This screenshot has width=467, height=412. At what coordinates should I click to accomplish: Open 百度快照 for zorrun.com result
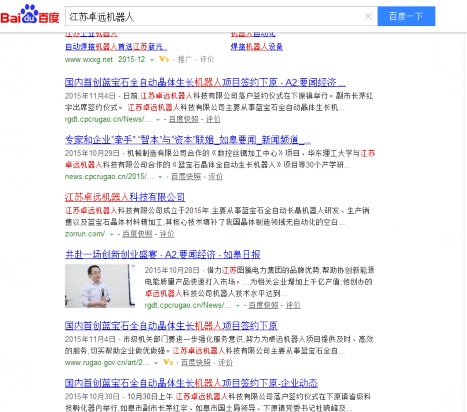[137, 234]
